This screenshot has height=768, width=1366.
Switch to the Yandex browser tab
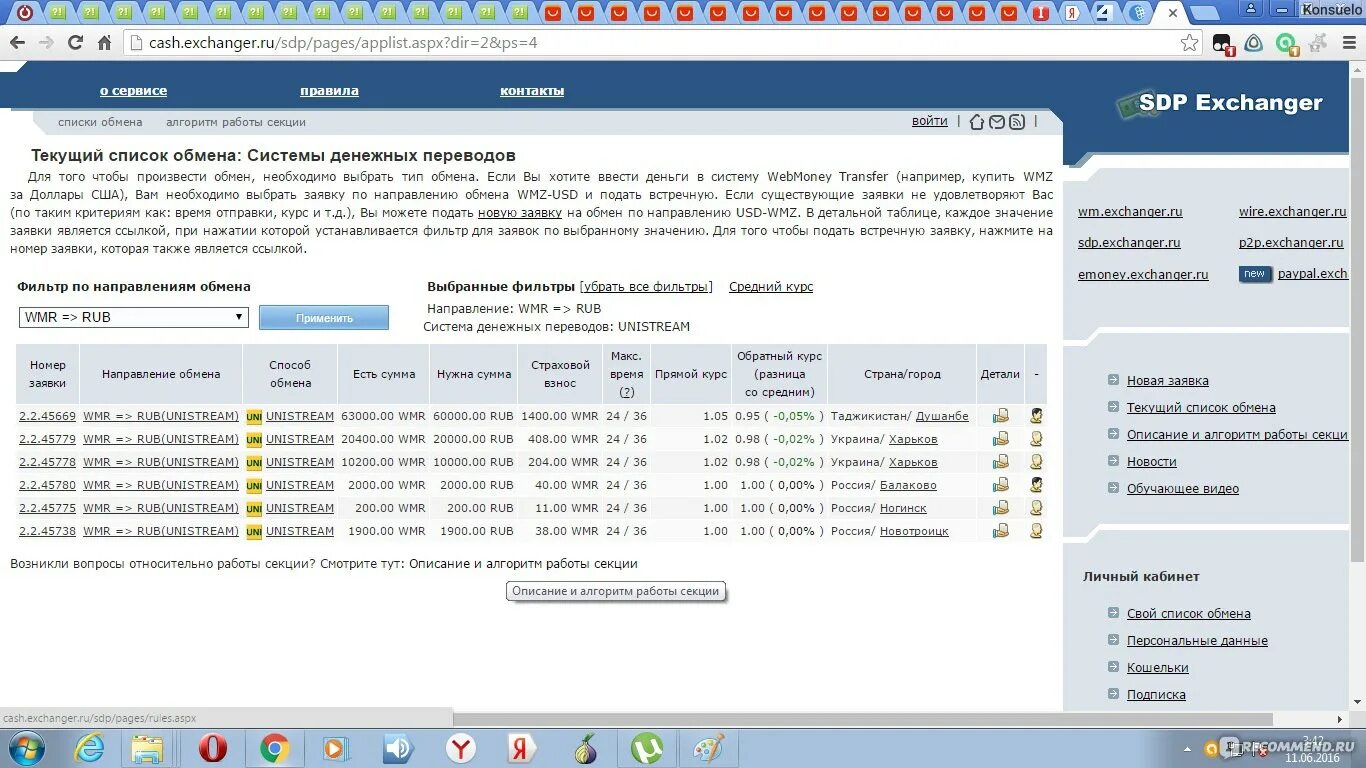[1071, 13]
